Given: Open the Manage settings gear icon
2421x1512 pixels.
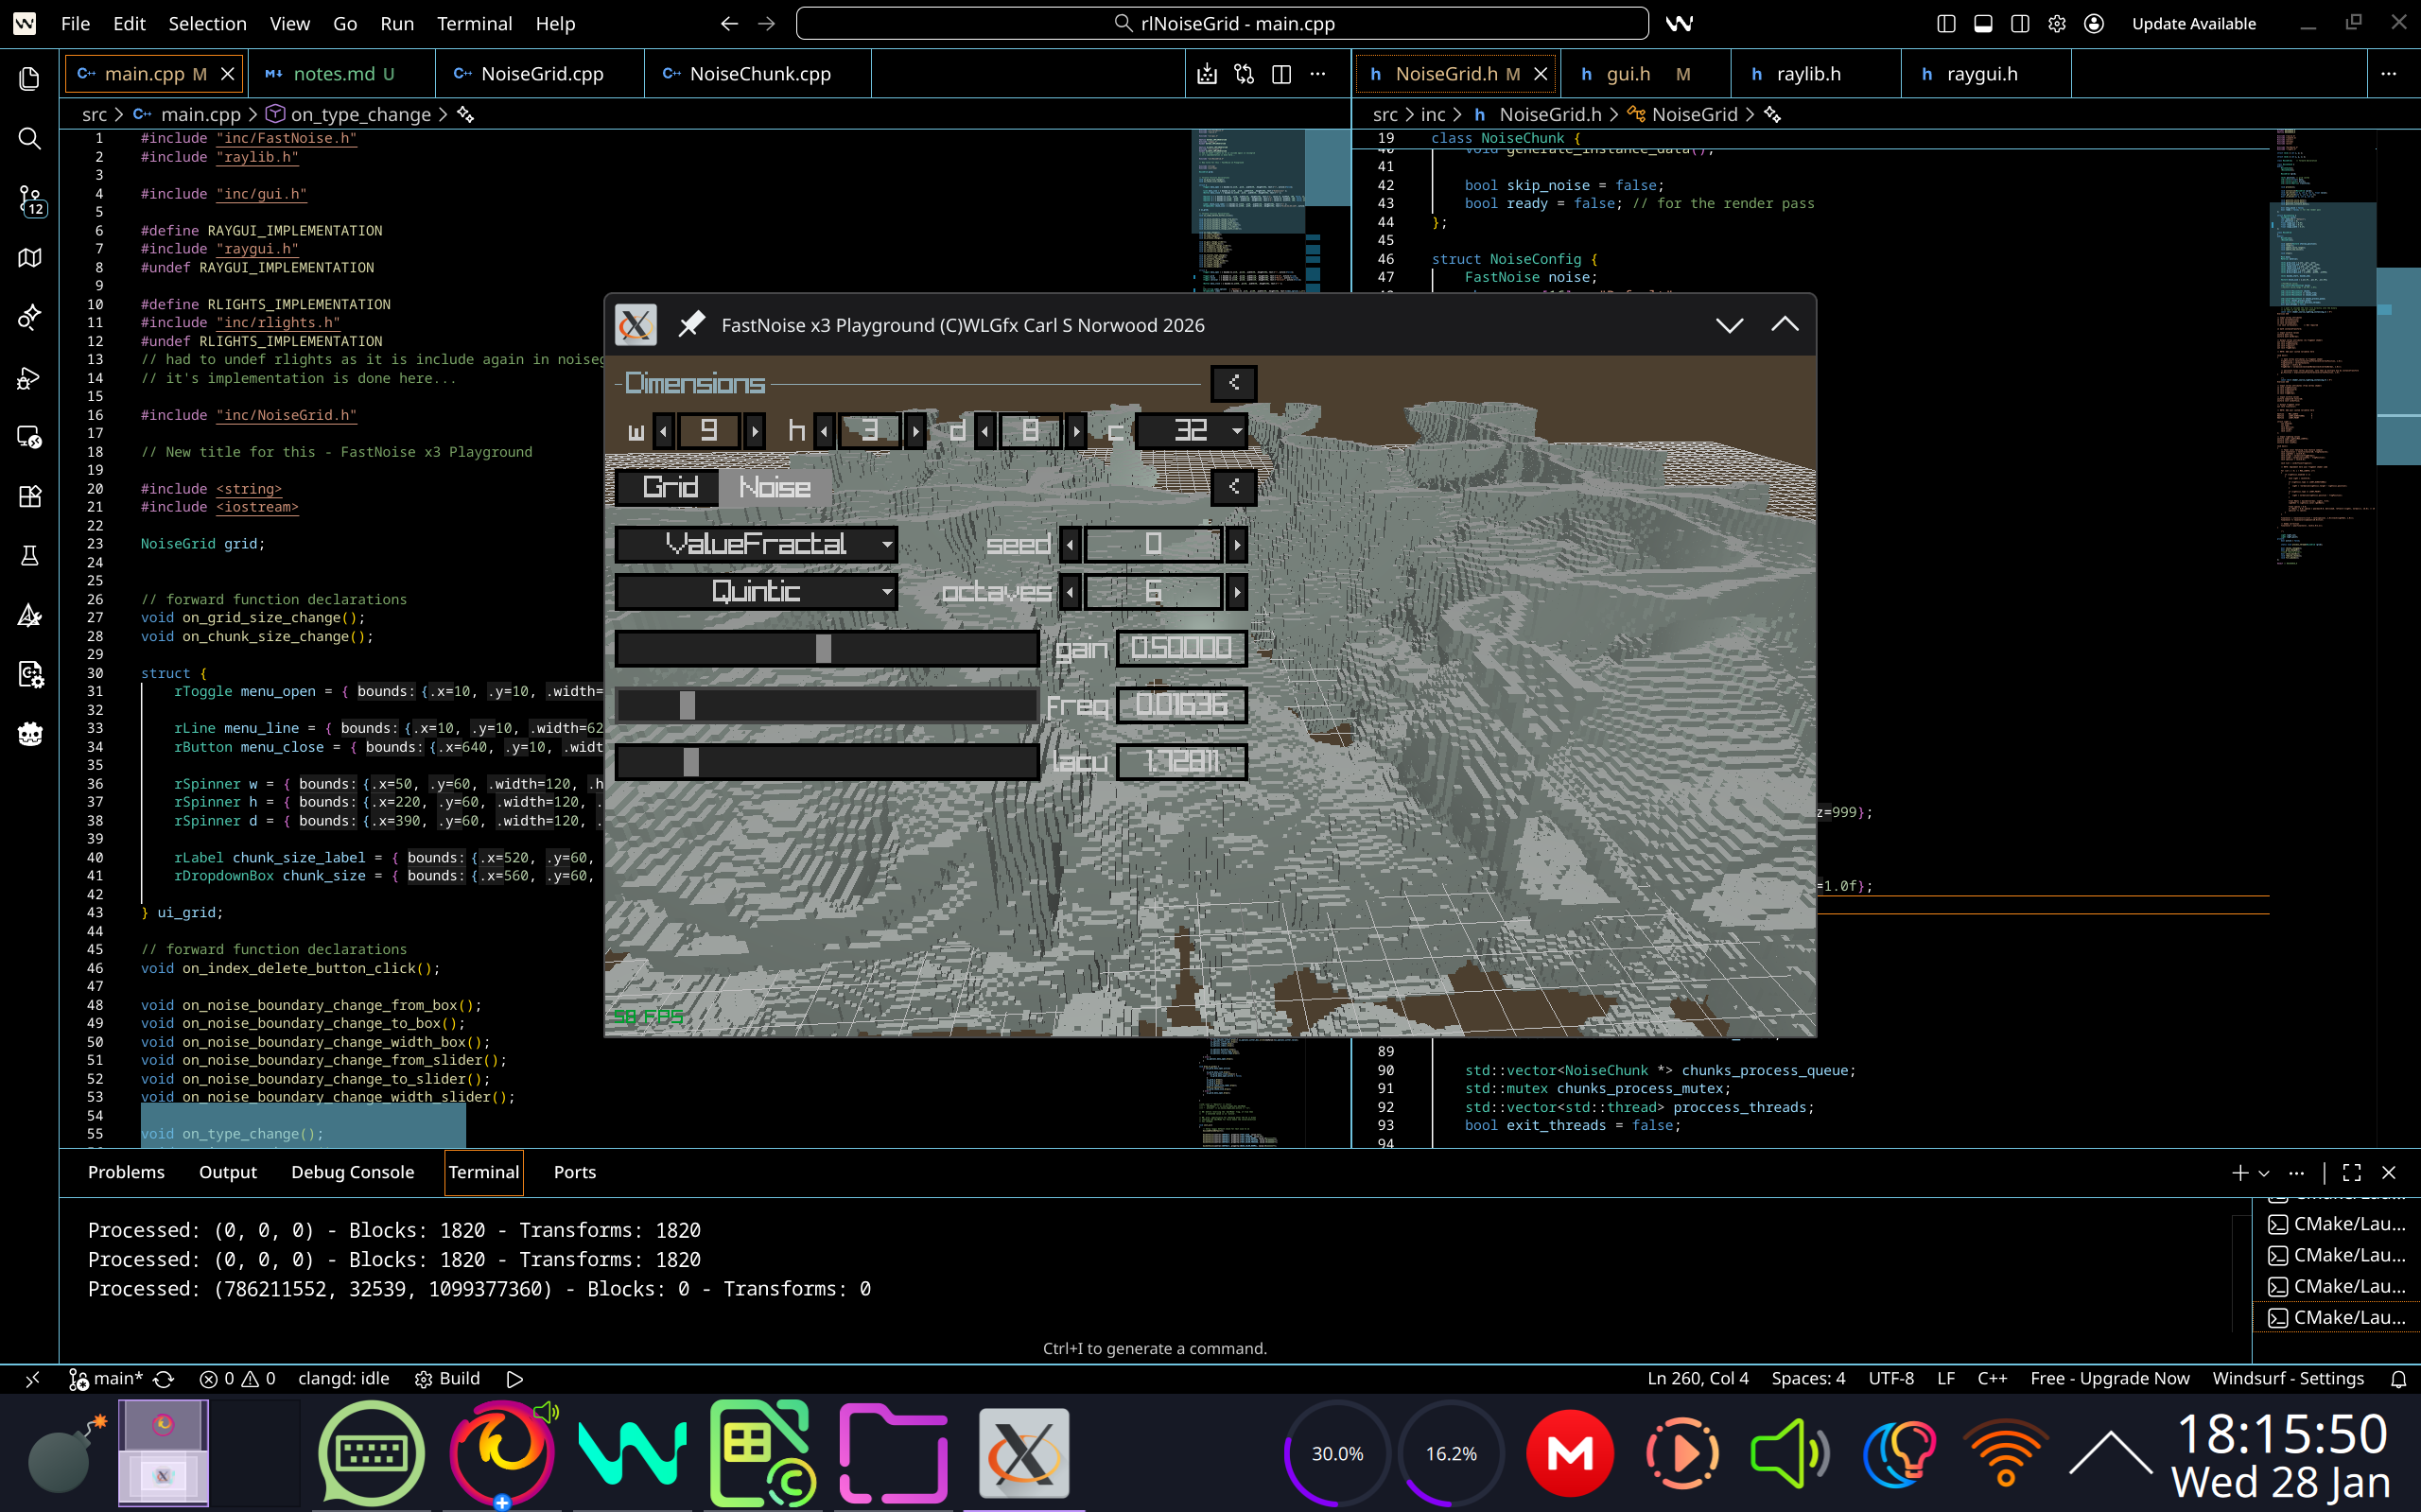Looking at the screenshot, I should click(2057, 23).
